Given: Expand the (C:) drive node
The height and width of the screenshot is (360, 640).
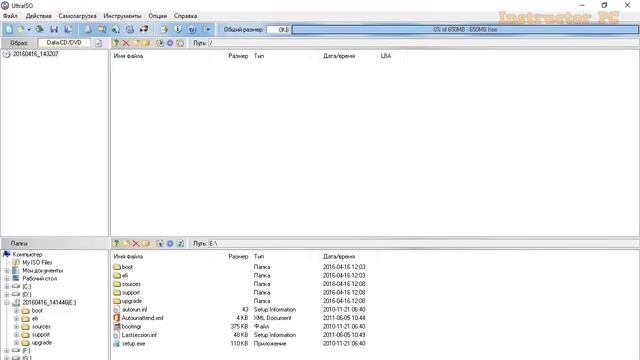Looking at the screenshot, I should (7, 287).
